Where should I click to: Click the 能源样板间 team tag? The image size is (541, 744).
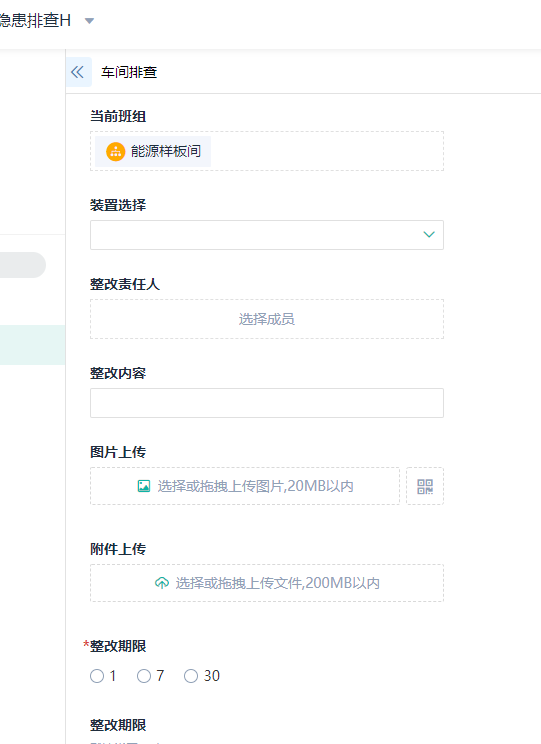pos(153,151)
